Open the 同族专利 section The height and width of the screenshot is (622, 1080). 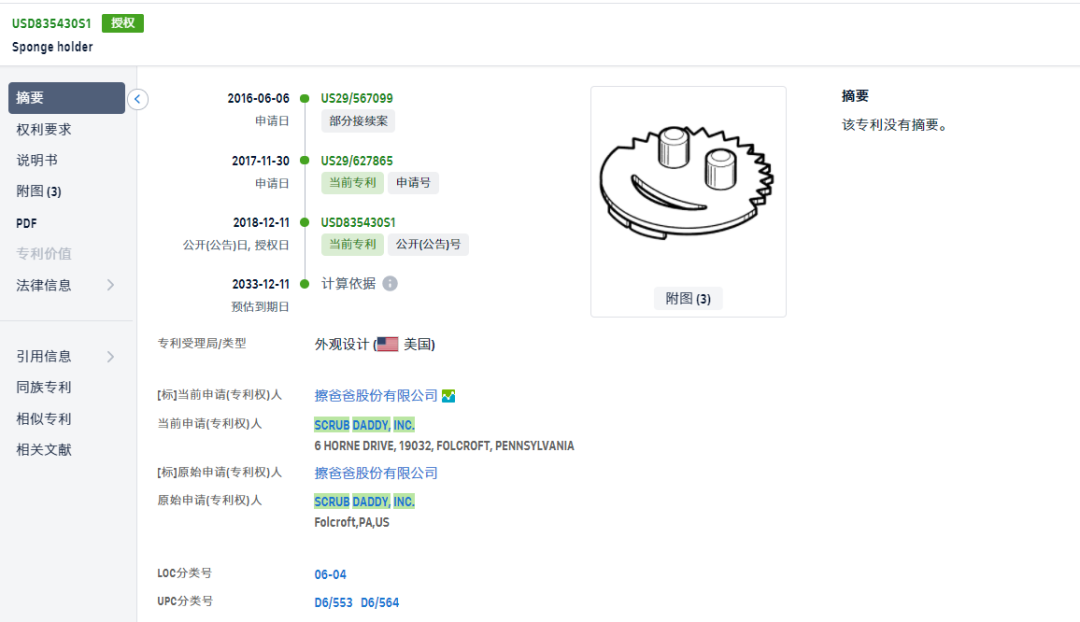(44, 387)
